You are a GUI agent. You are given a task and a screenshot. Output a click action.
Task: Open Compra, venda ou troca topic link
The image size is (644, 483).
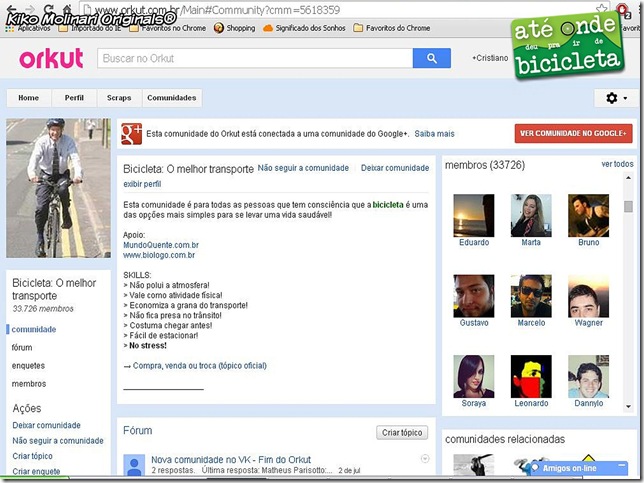[x=200, y=366]
